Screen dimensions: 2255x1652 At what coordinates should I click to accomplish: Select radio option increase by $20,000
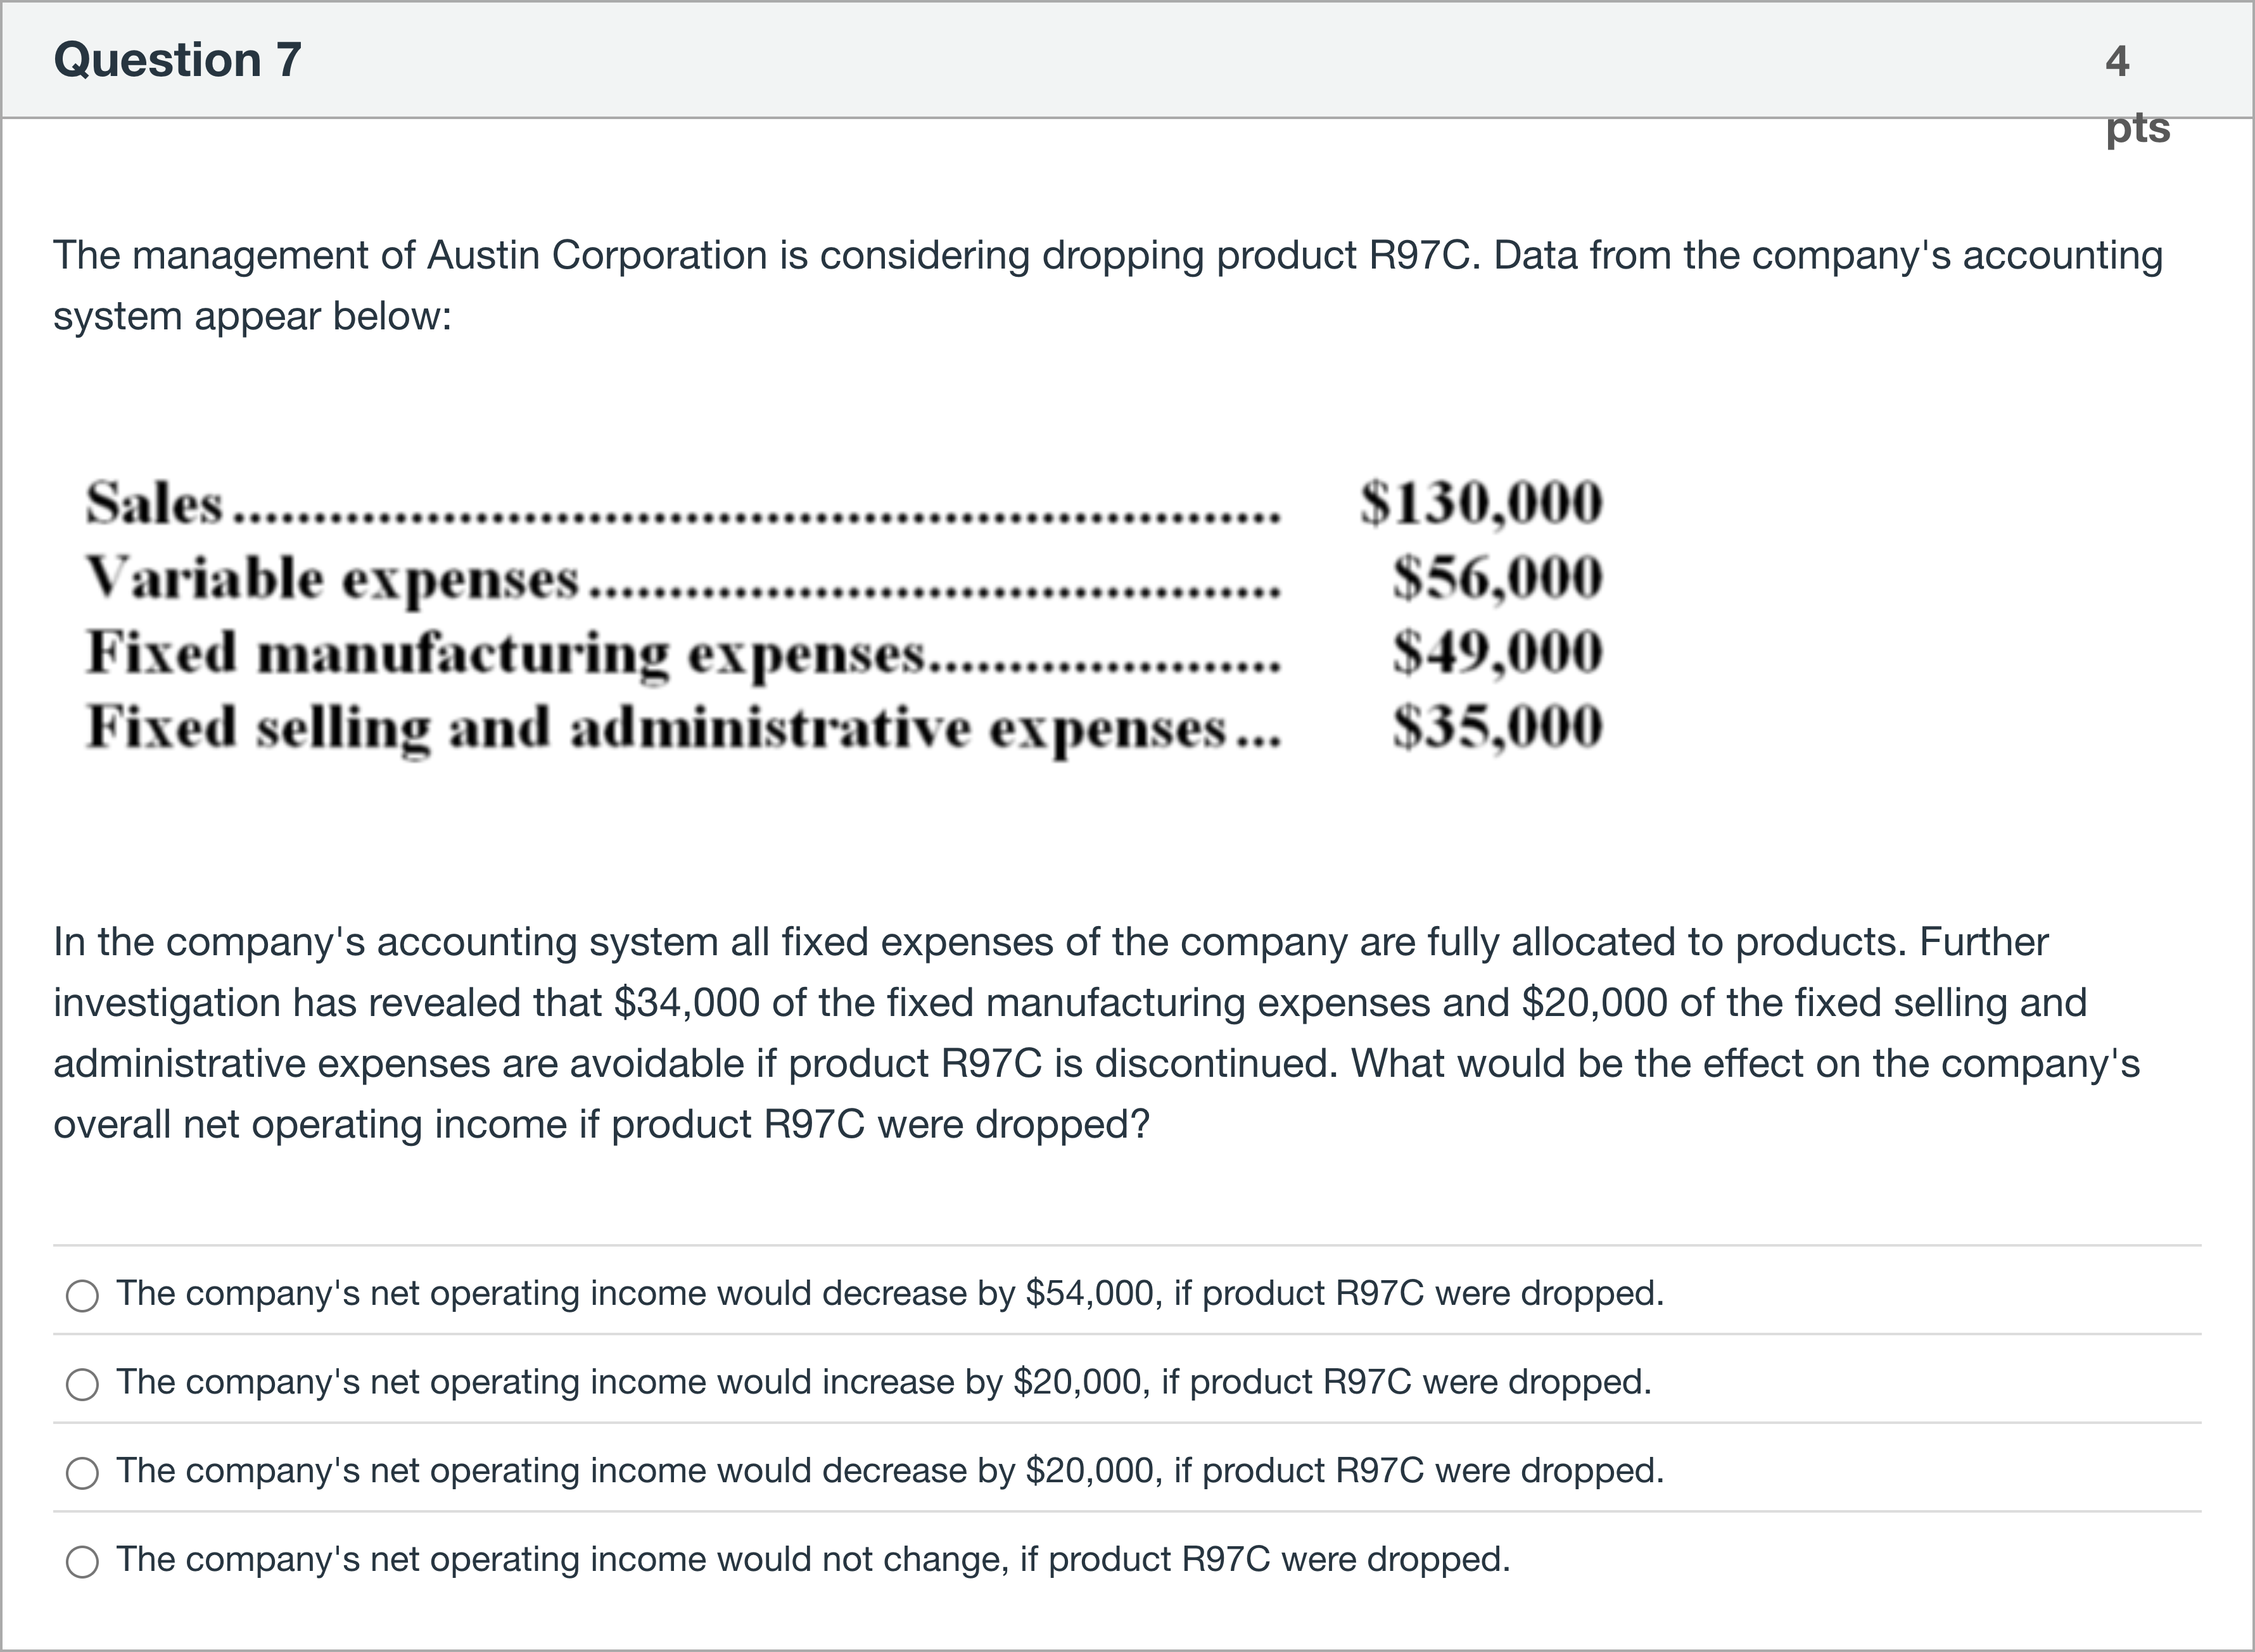point(82,1384)
